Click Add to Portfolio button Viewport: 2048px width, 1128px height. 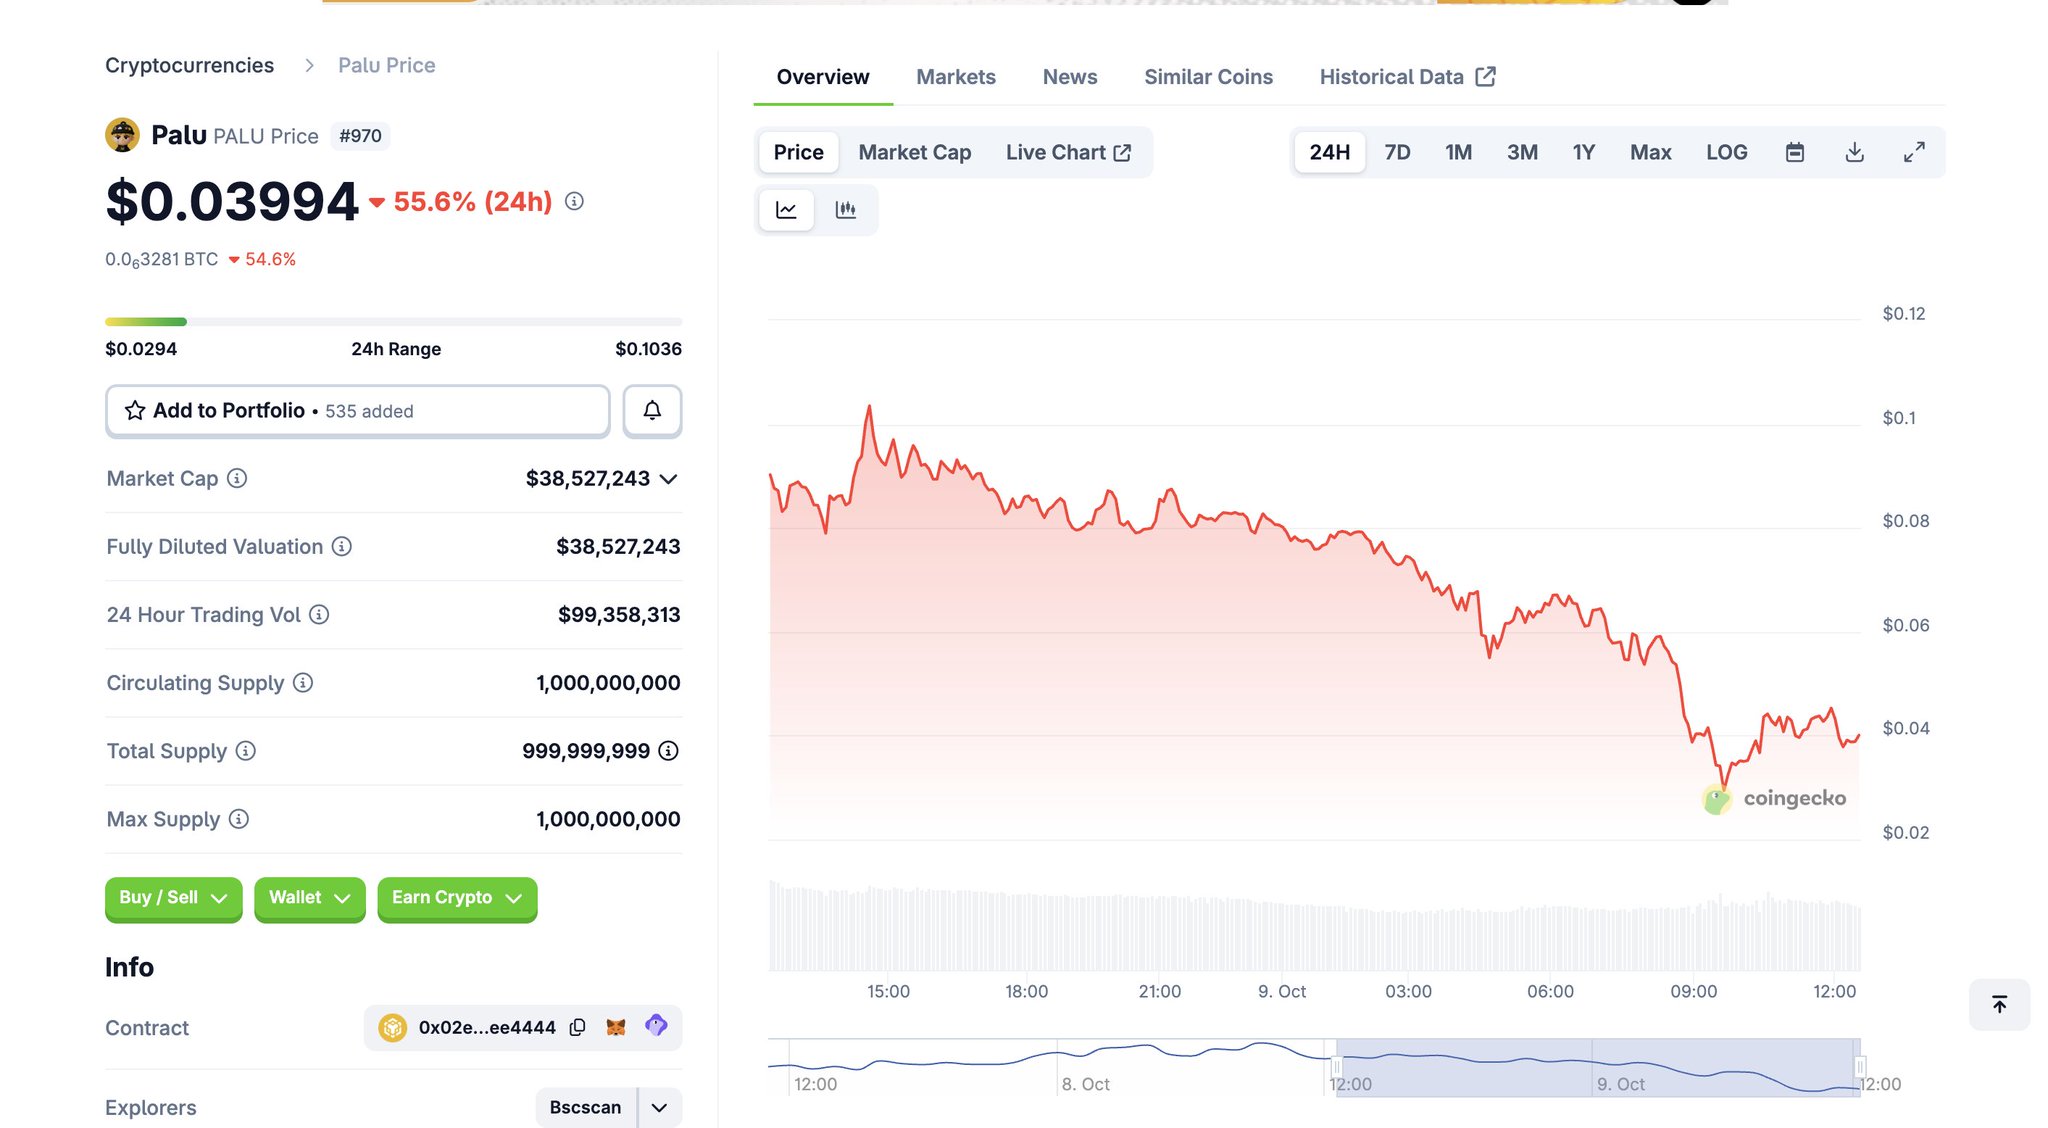pyautogui.click(x=357, y=411)
